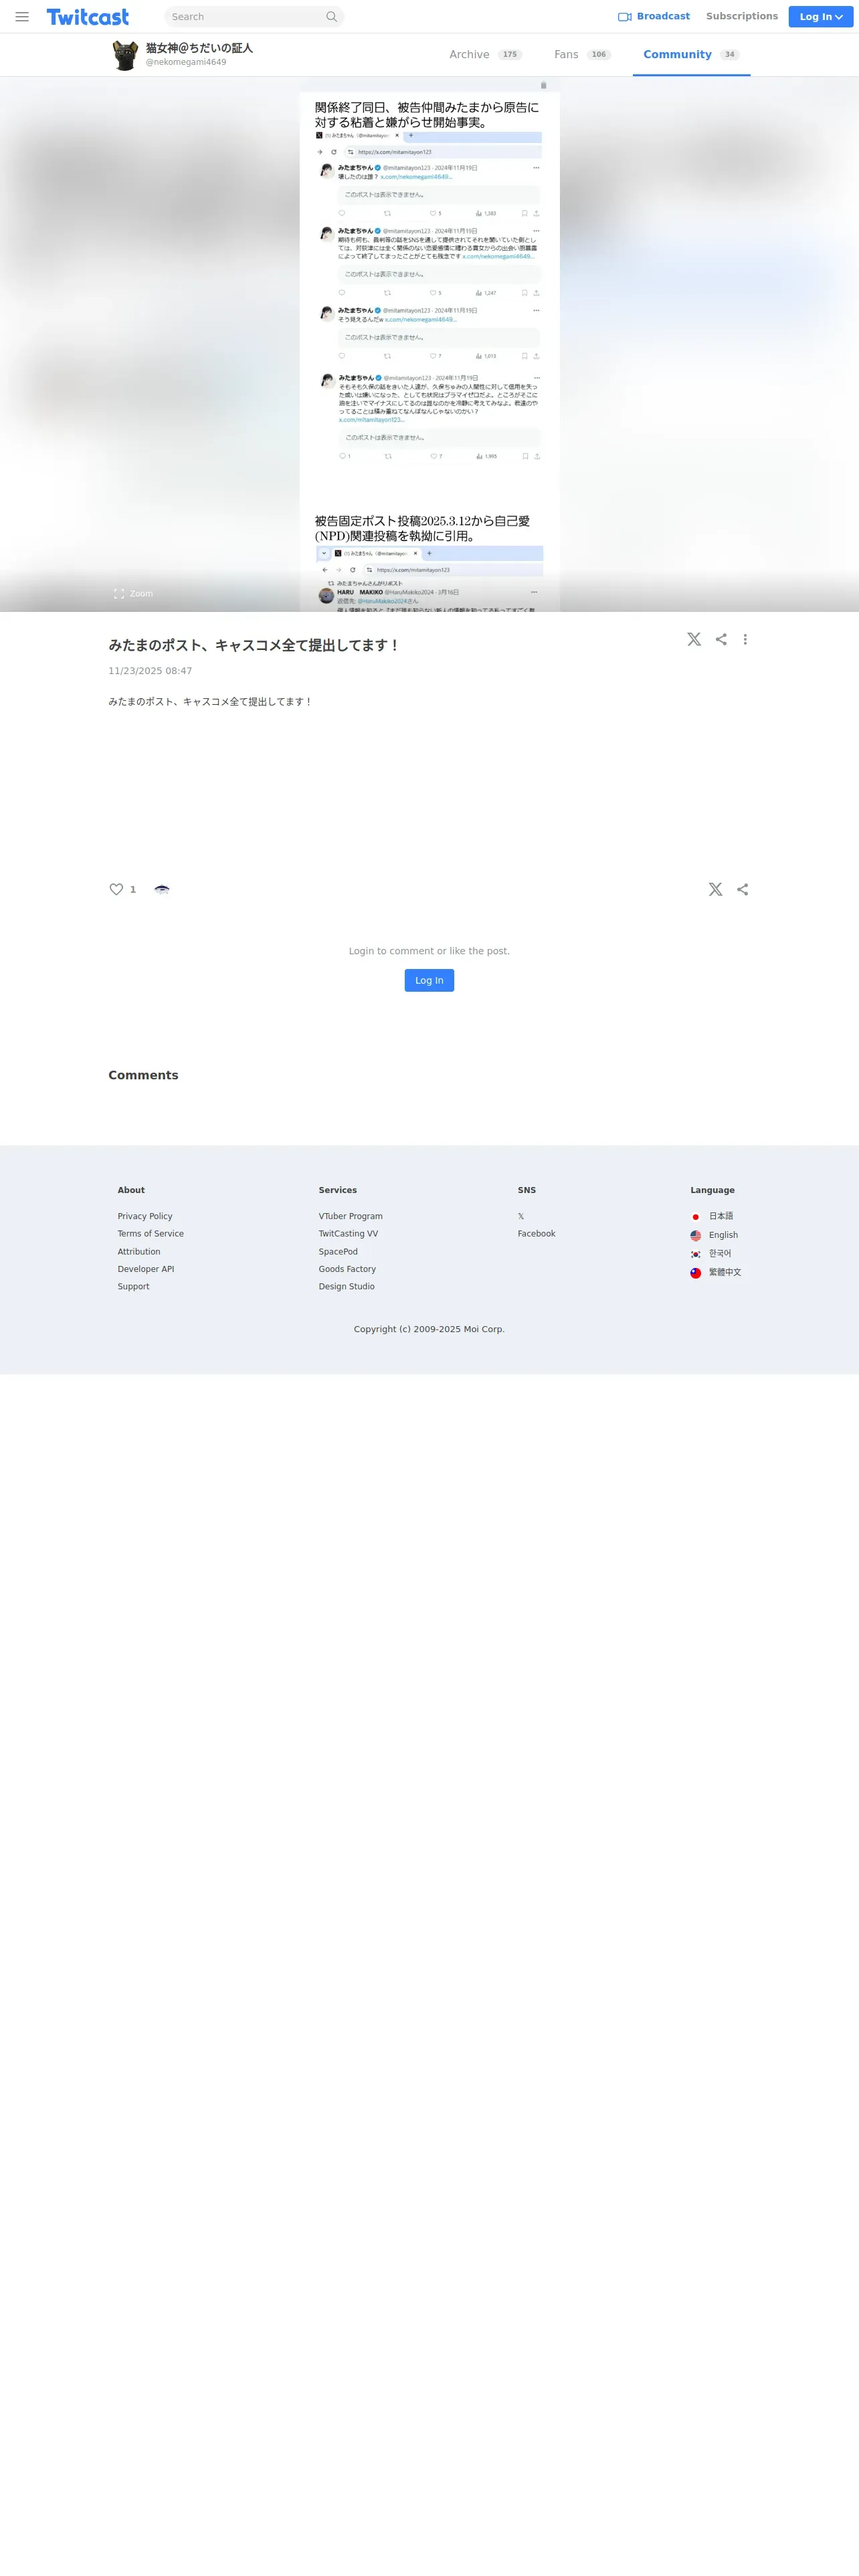Open SpacePod link
This screenshot has width=859, height=2576.
click(x=338, y=1252)
